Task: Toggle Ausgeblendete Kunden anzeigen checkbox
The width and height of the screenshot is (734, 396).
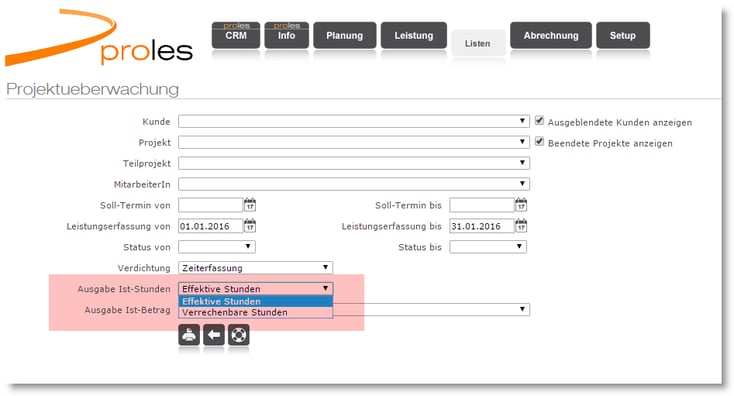Action: [x=539, y=121]
